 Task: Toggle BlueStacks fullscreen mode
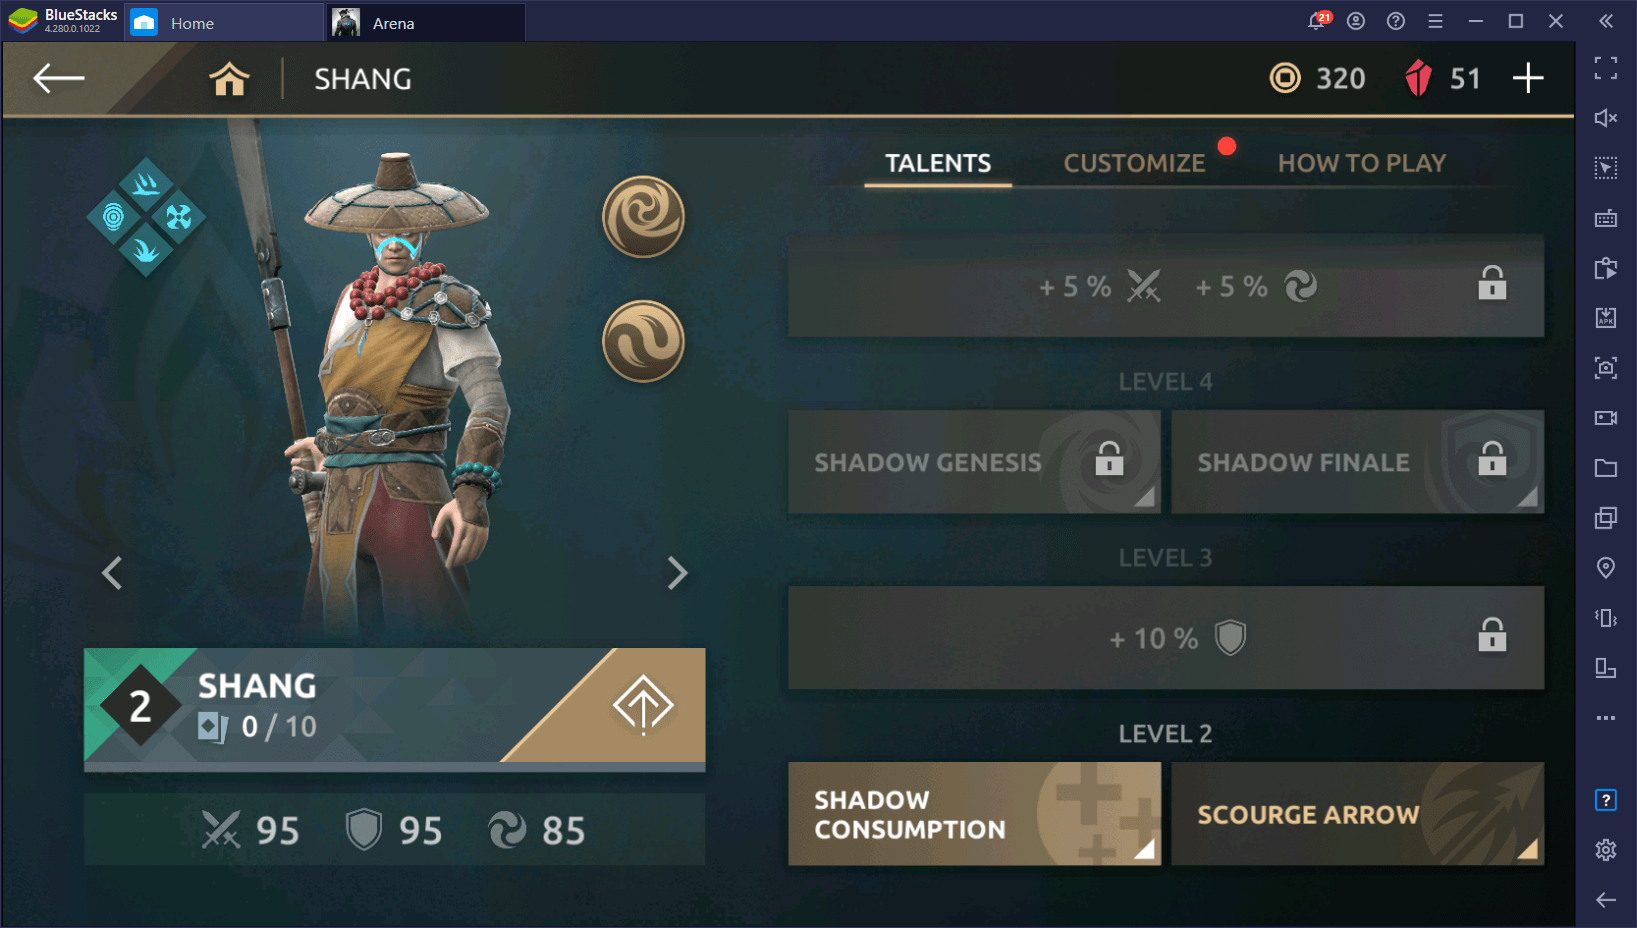coord(1606,68)
